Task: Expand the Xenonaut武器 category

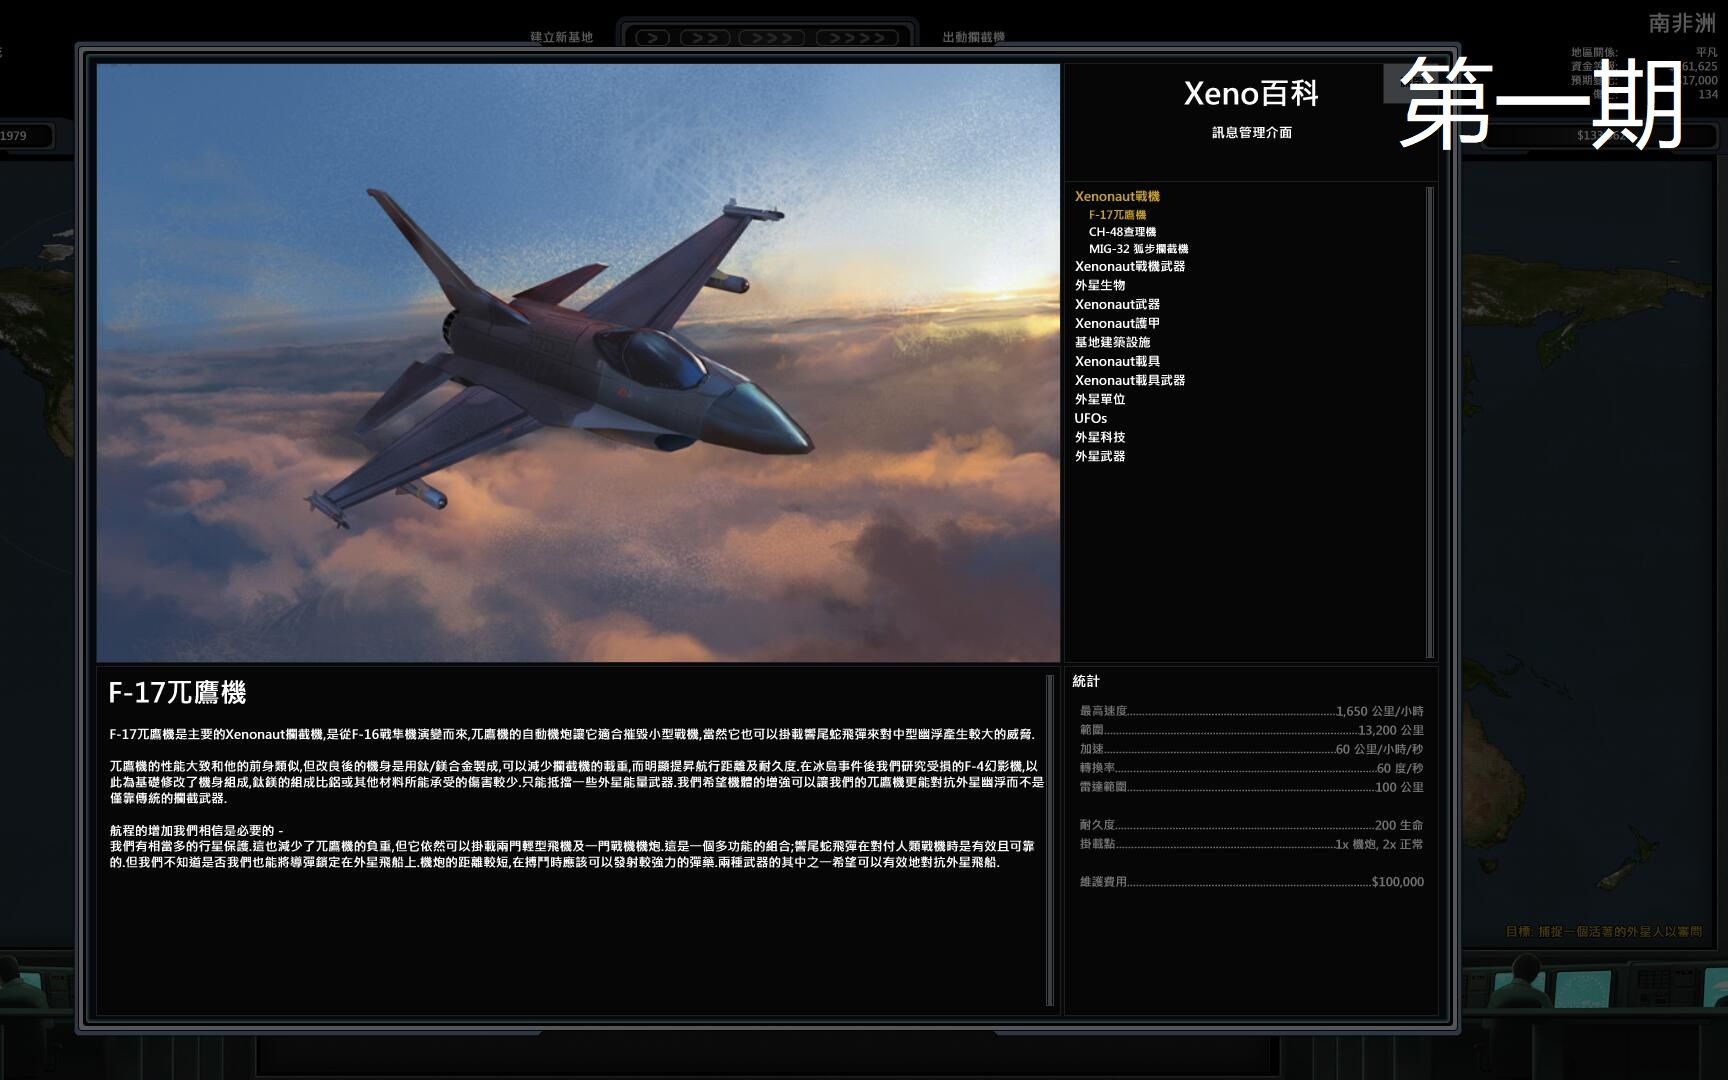Action: [x=1117, y=304]
